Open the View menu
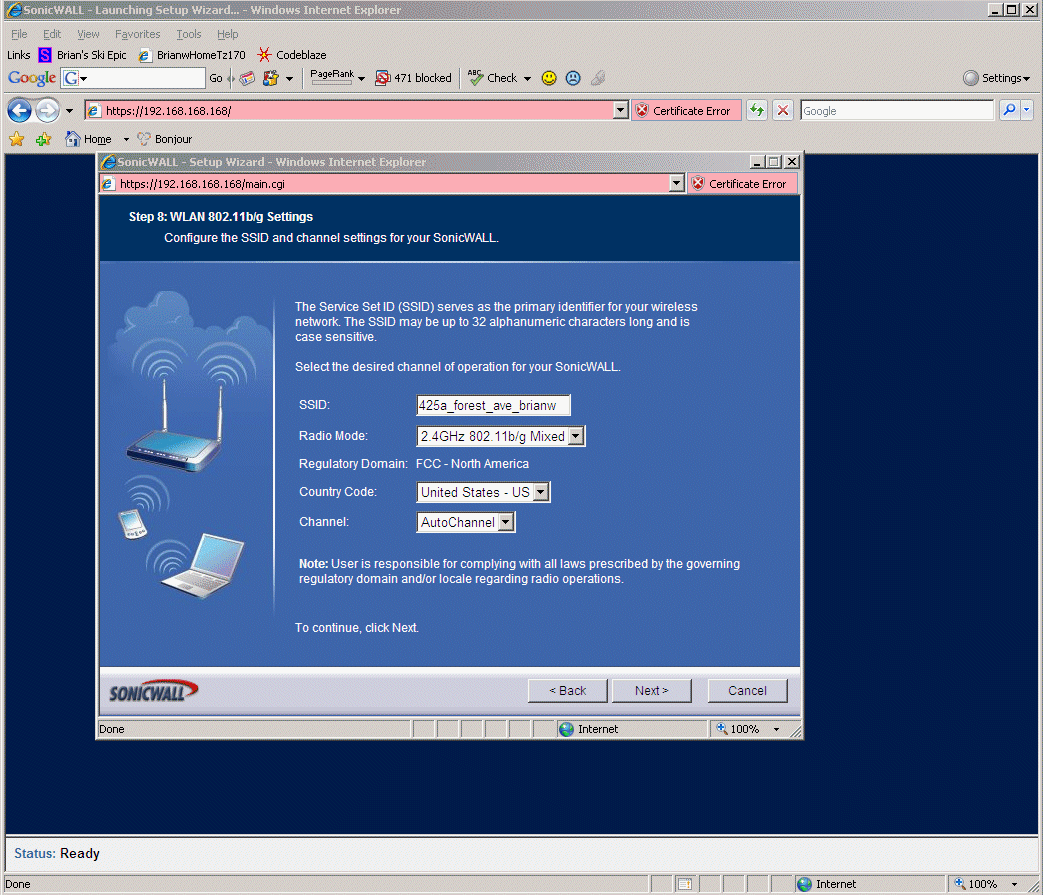 [88, 34]
